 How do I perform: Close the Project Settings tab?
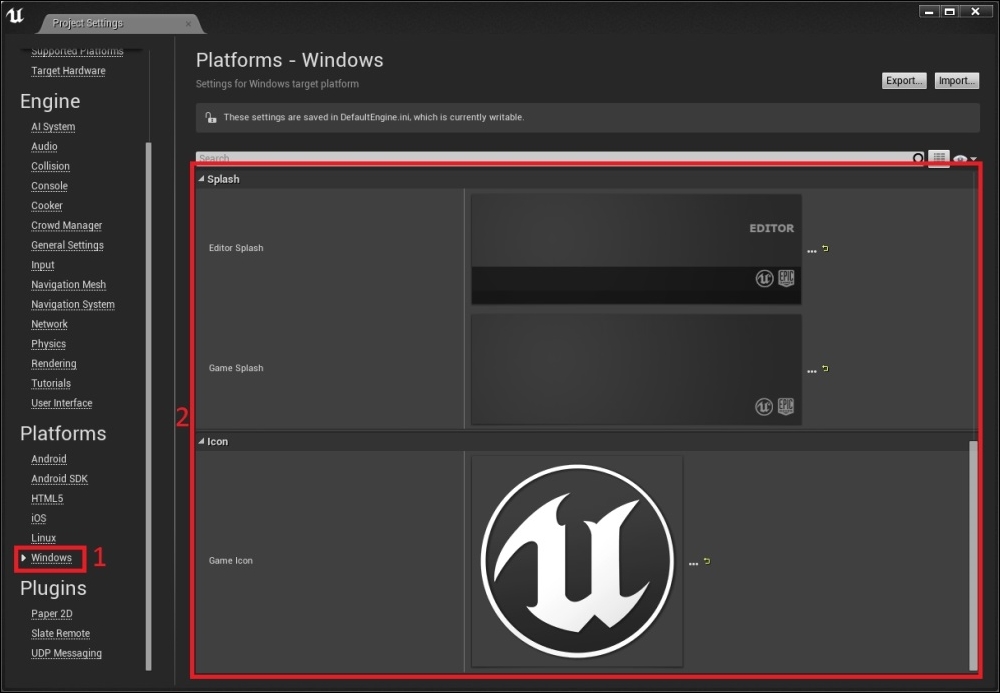(x=188, y=24)
